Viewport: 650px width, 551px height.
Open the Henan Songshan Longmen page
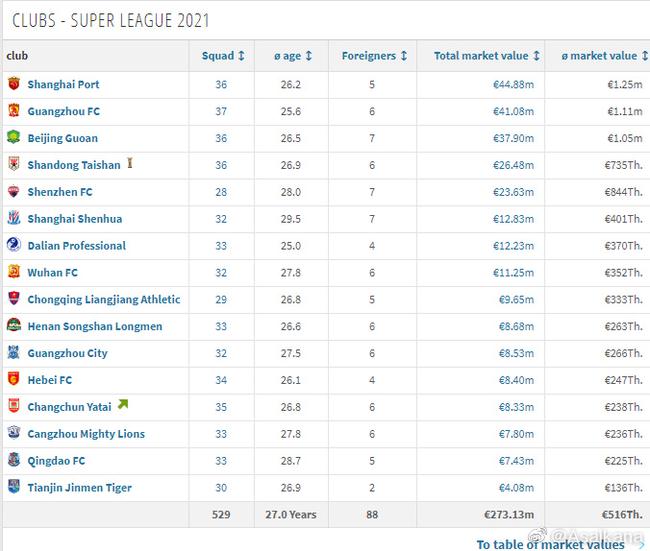pyautogui.click(x=95, y=326)
